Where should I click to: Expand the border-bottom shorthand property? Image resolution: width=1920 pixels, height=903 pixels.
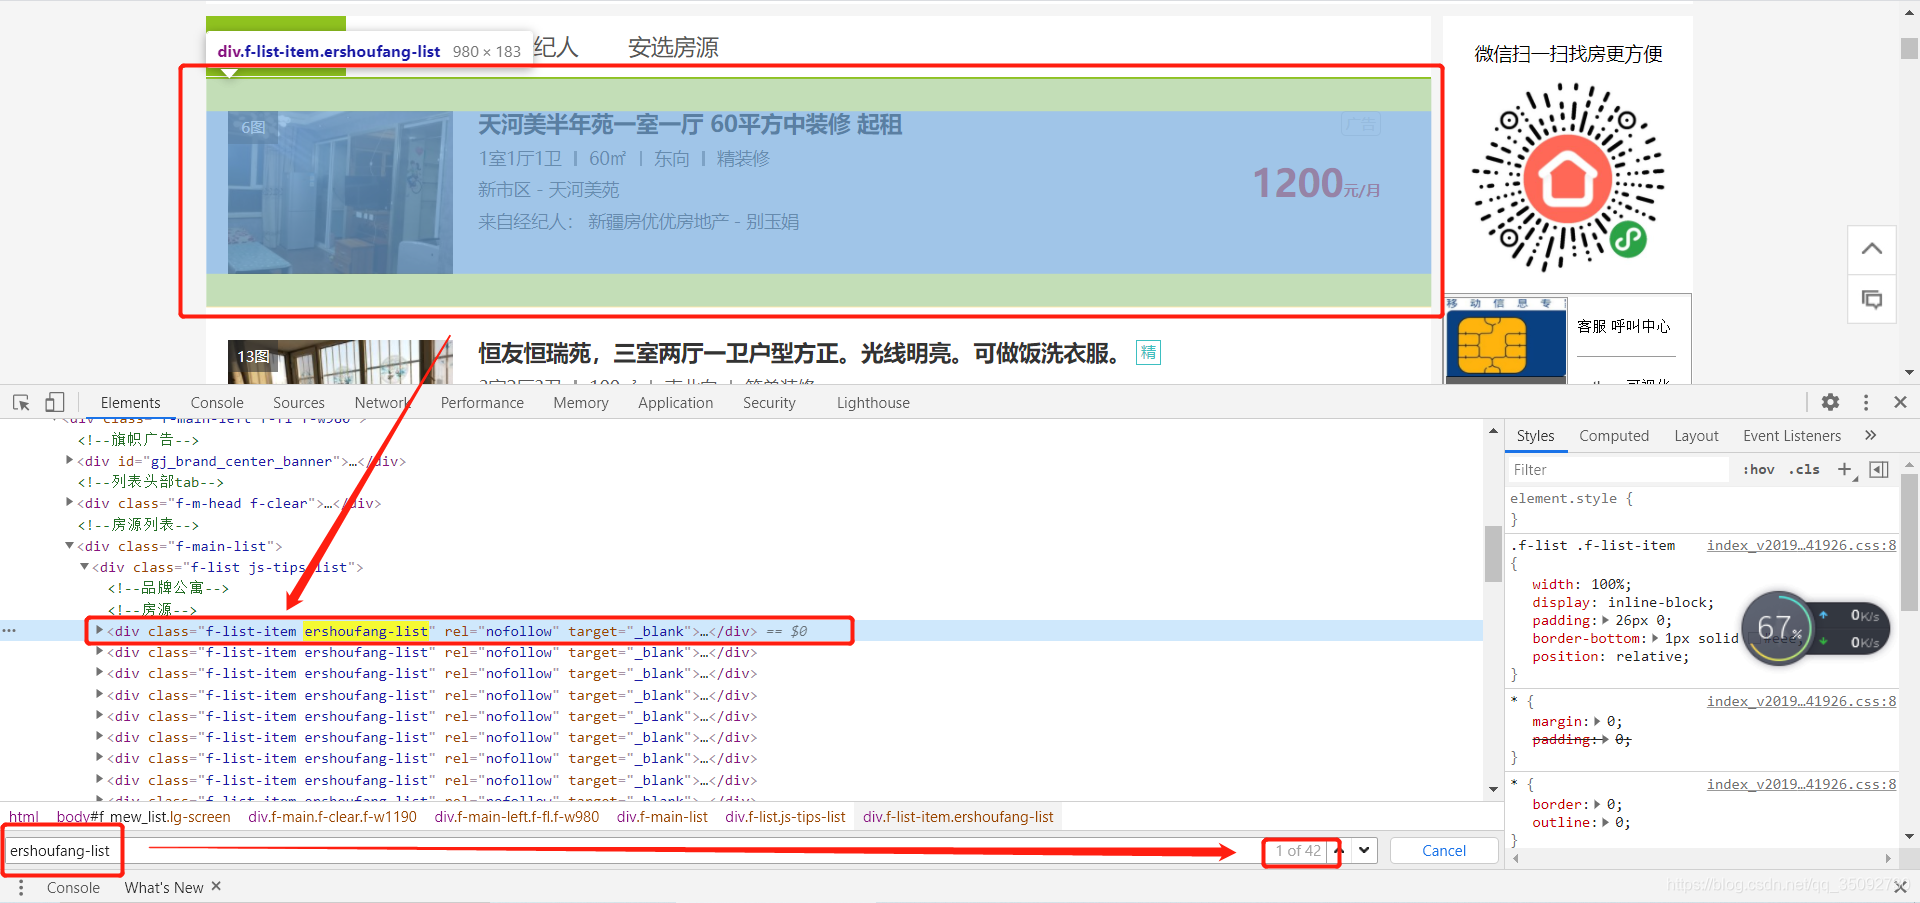coord(1655,638)
